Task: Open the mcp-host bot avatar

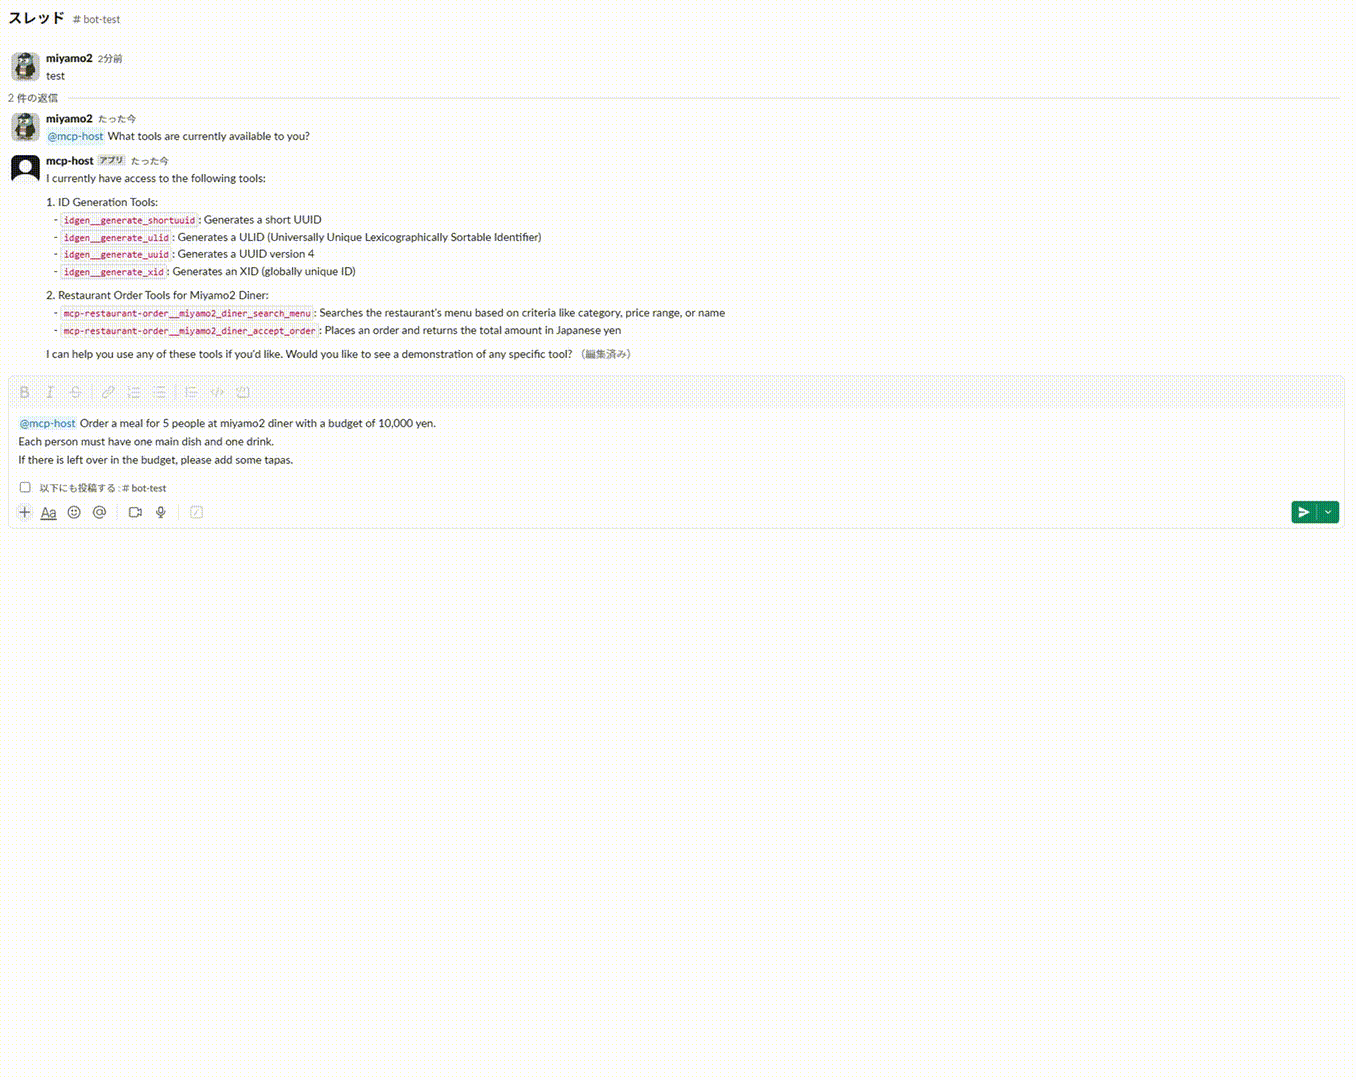Action: 25,169
